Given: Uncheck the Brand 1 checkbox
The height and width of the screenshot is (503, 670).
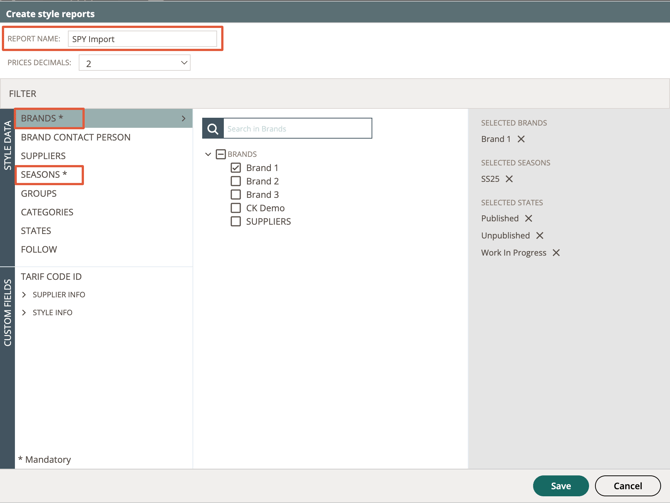Looking at the screenshot, I should coord(235,168).
